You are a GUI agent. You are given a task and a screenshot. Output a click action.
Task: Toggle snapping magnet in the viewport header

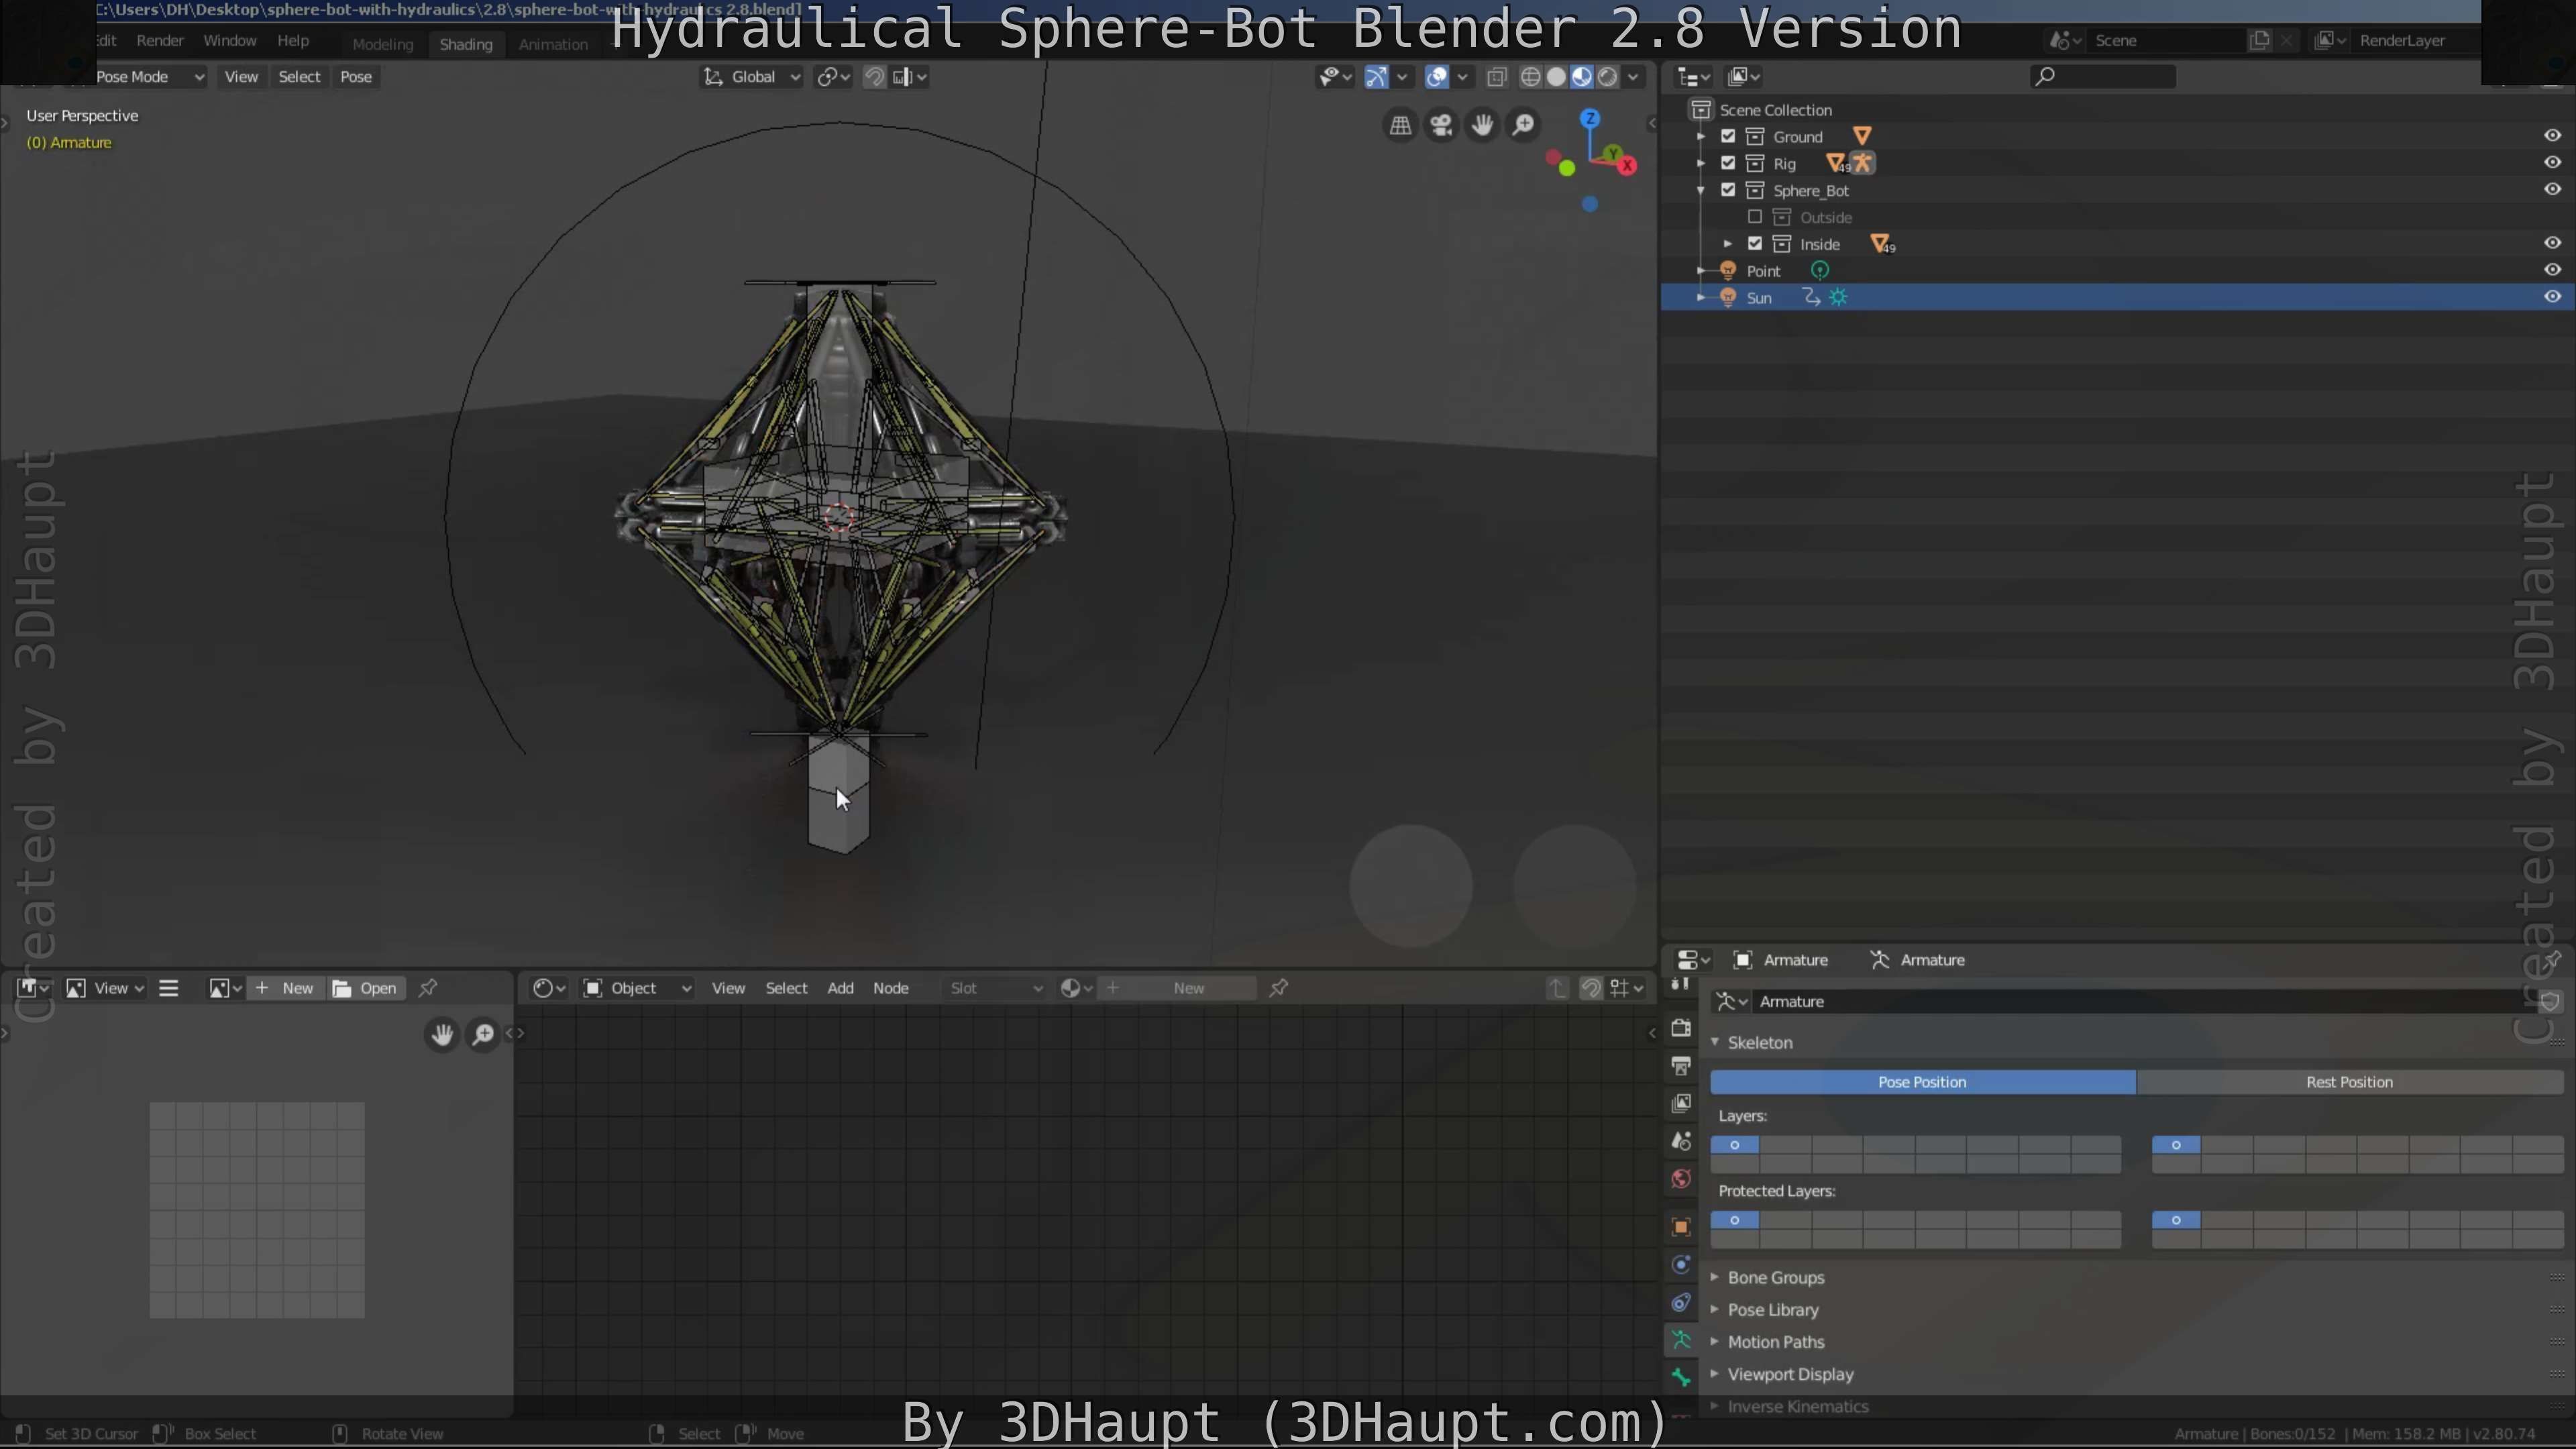[x=874, y=77]
